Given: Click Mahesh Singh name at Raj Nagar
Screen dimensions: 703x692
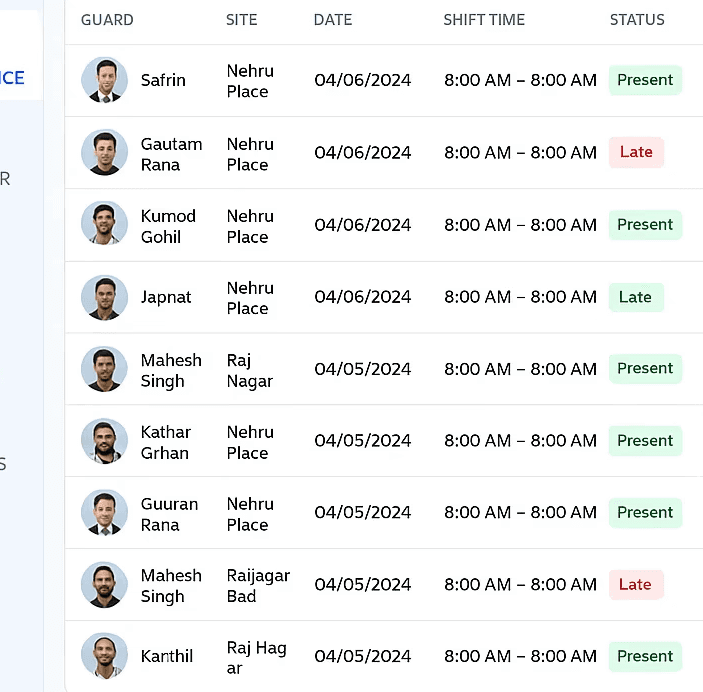Looking at the screenshot, I should coord(171,370).
